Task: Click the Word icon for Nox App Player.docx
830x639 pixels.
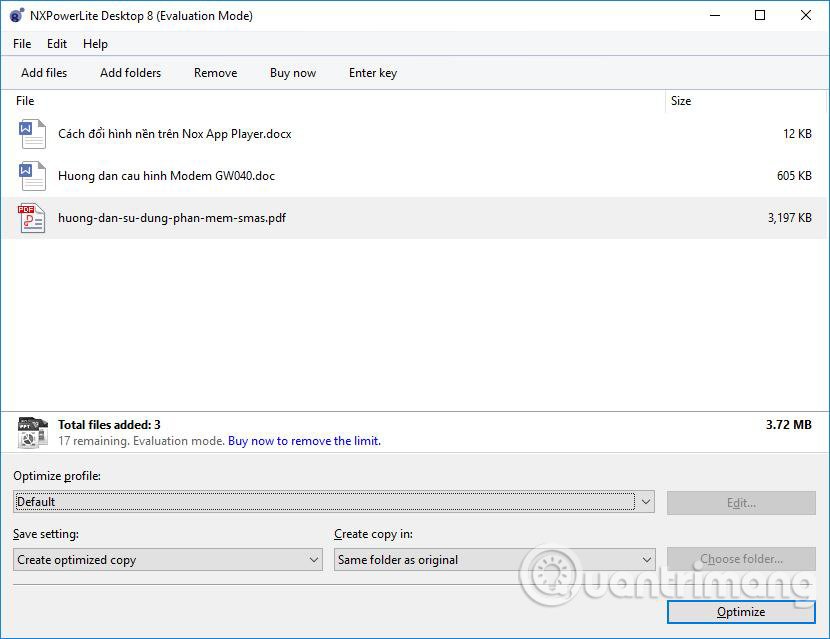Action: tap(32, 133)
